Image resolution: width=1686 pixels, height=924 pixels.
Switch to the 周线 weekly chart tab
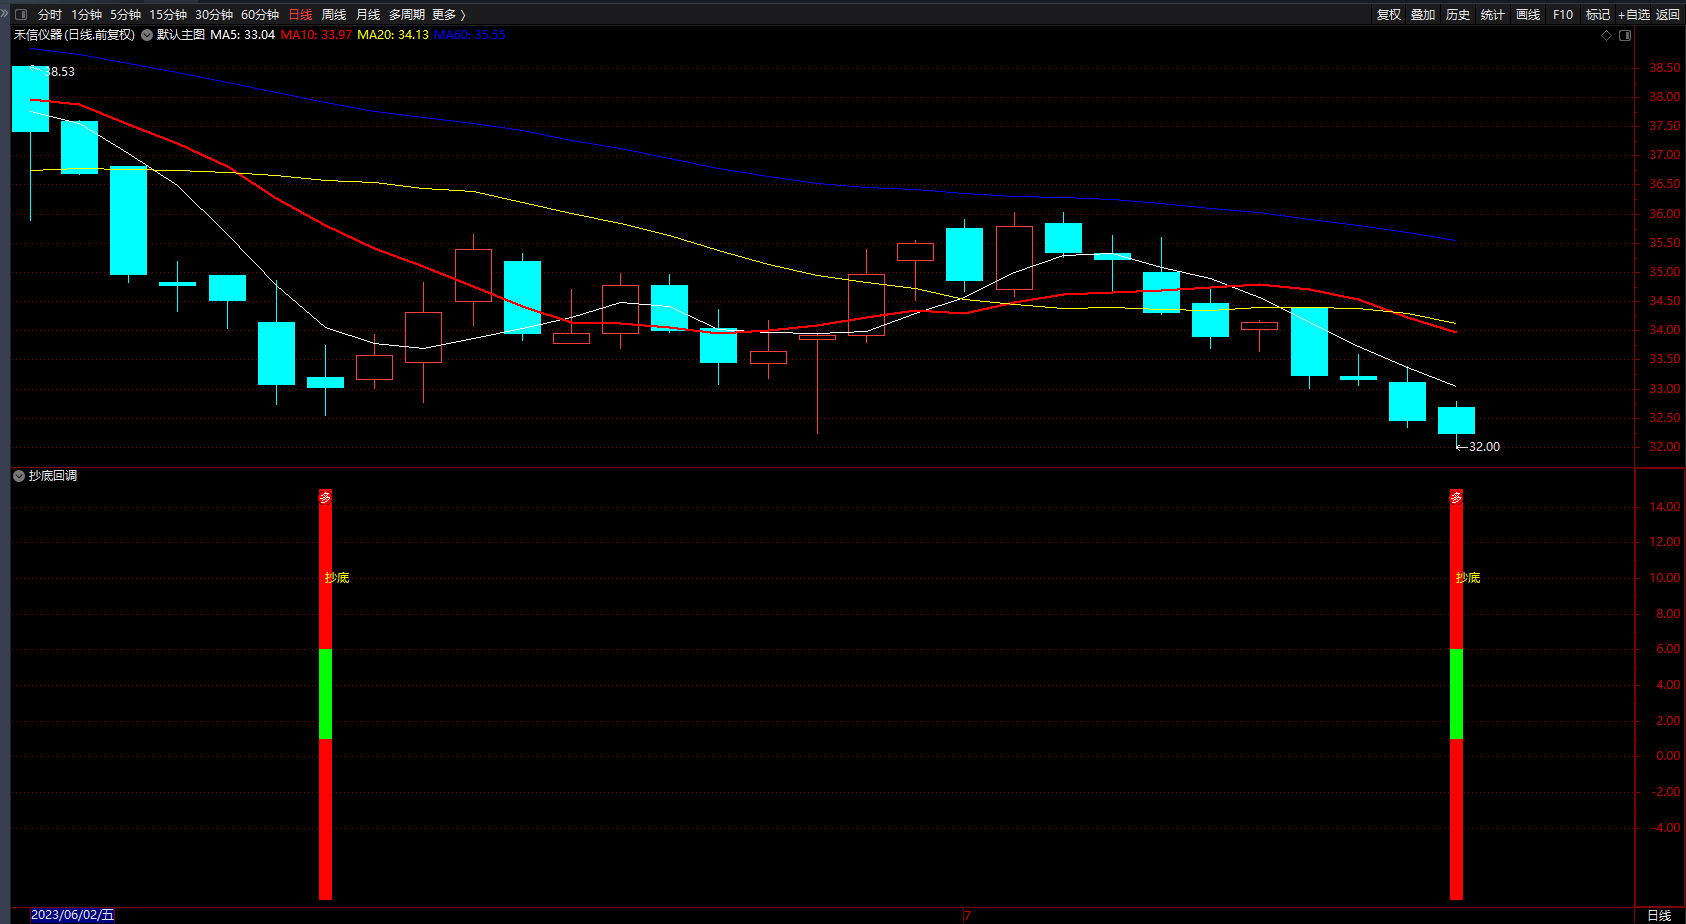pos(334,14)
